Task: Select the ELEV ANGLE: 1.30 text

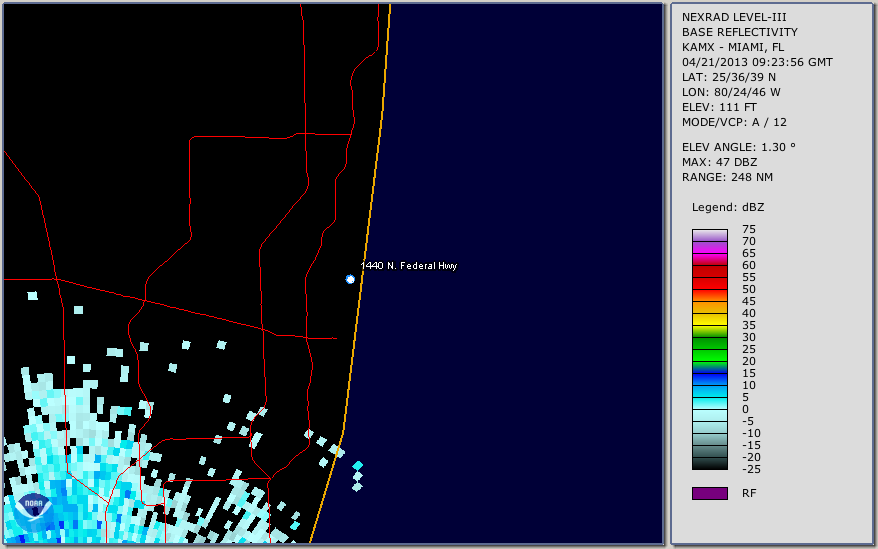Action: click(738, 147)
